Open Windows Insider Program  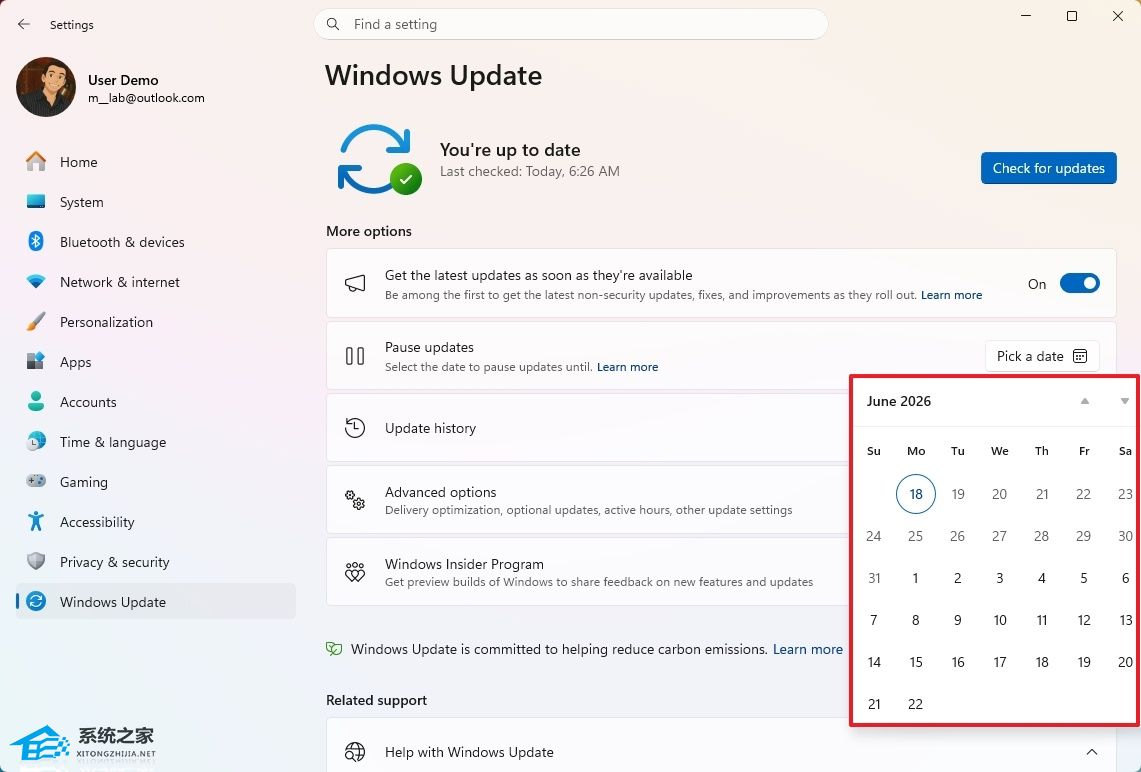(589, 572)
